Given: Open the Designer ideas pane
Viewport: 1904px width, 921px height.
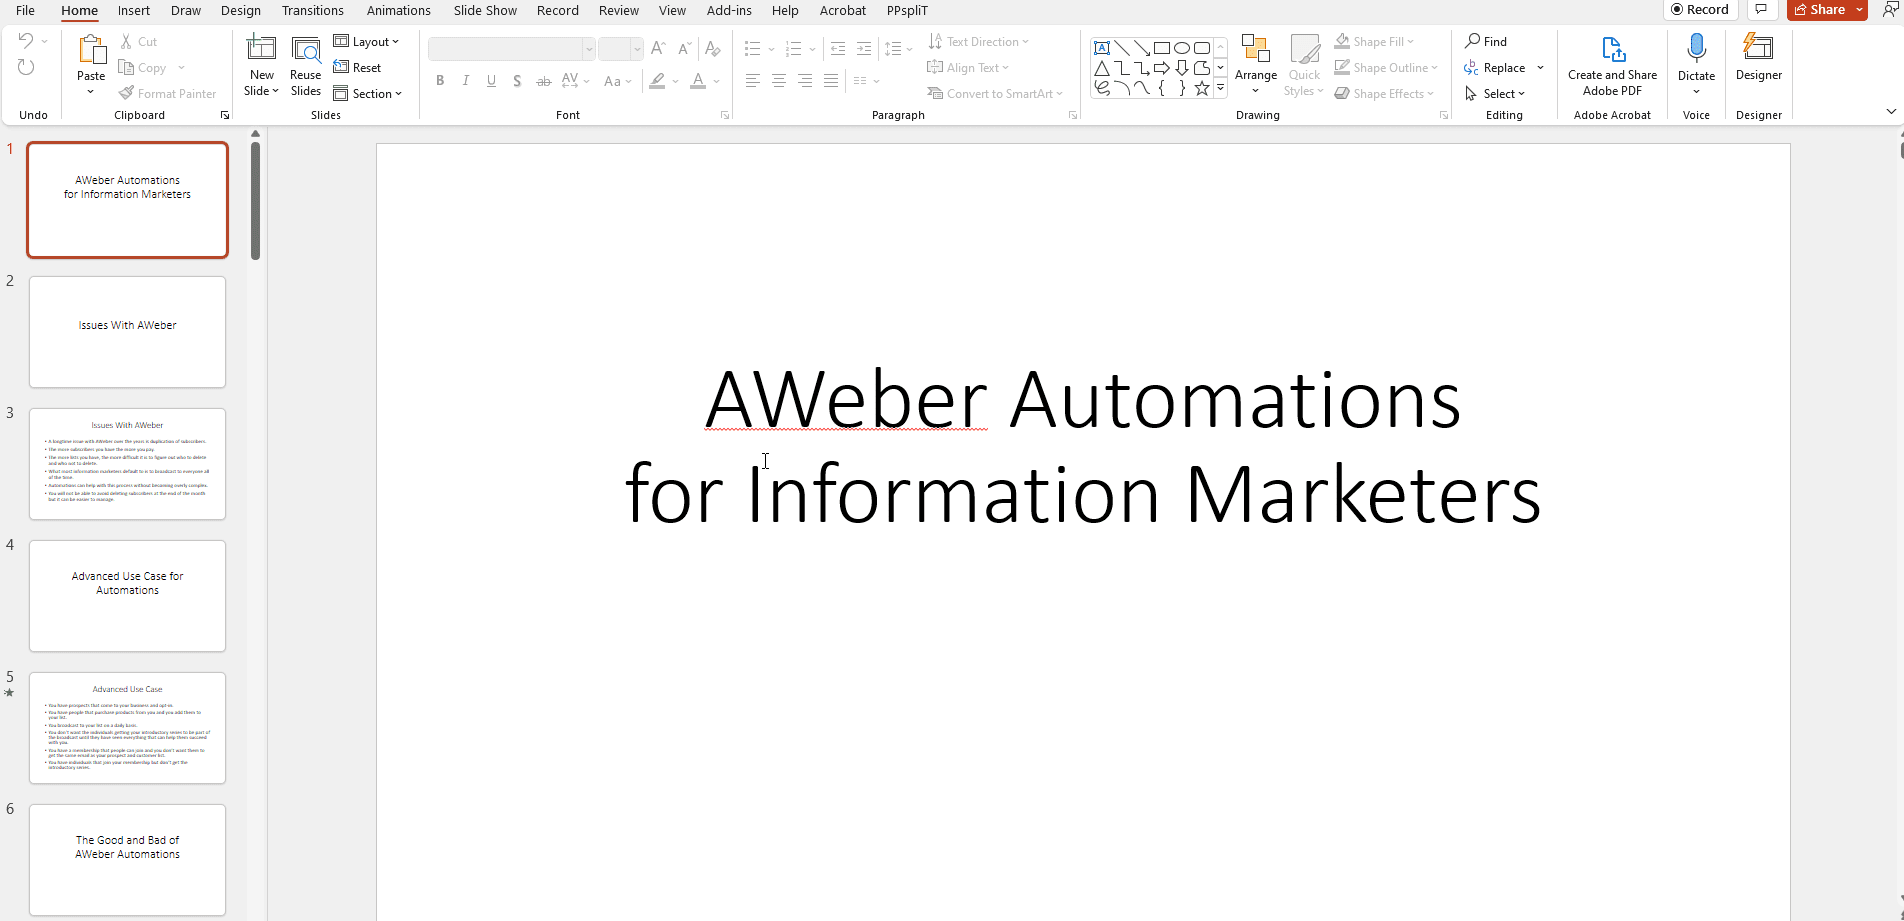Looking at the screenshot, I should click(1758, 58).
